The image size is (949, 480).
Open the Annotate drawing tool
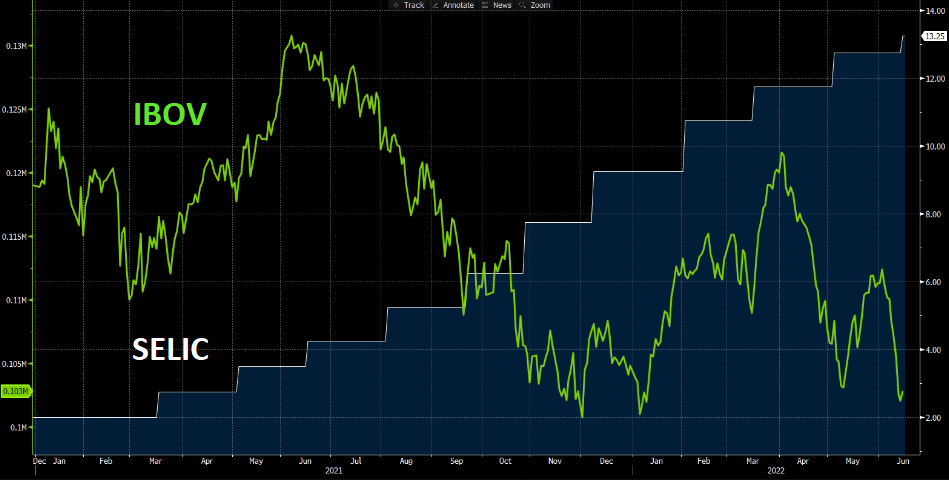[454, 5]
